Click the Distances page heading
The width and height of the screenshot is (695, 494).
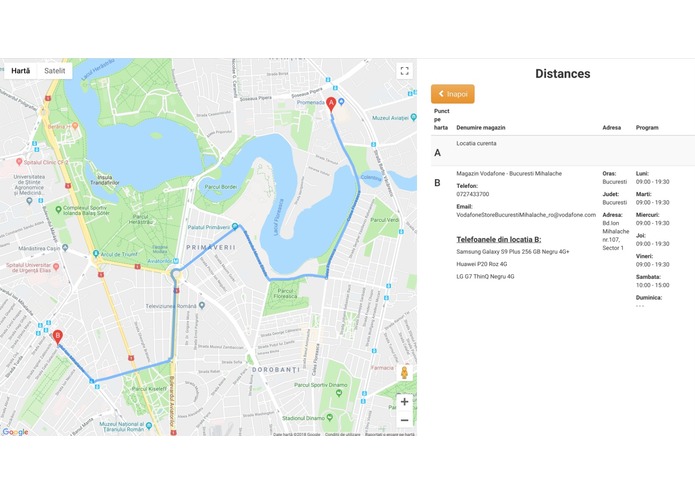pyautogui.click(x=562, y=74)
